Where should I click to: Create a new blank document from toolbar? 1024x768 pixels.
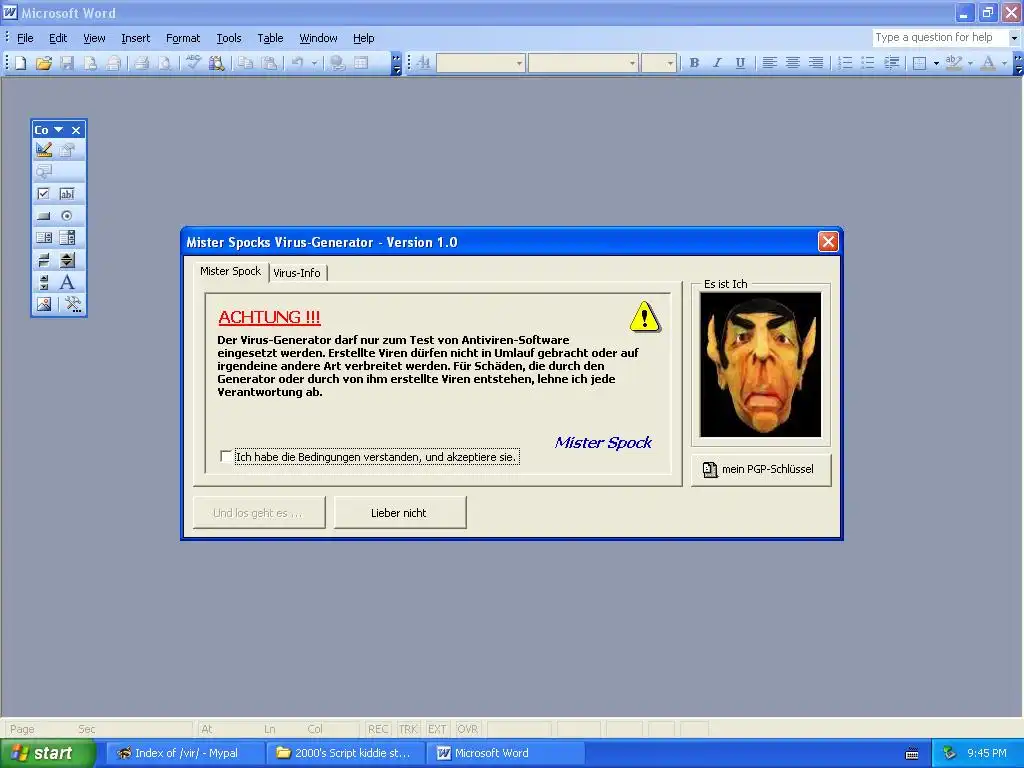pyautogui.click(x=21, y=63)
